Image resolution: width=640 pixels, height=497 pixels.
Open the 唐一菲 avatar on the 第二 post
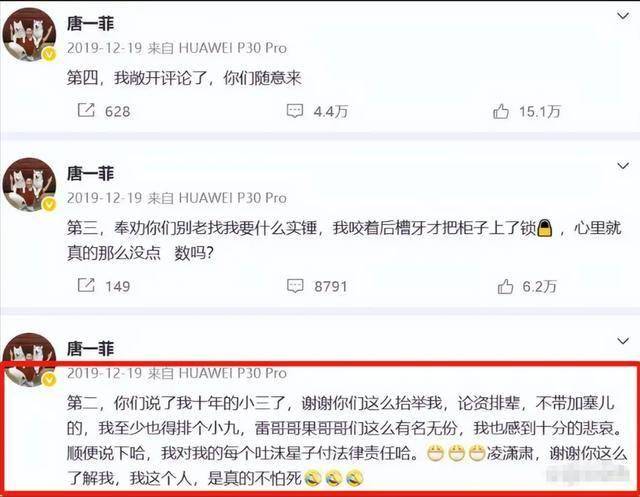pos(29,359)
